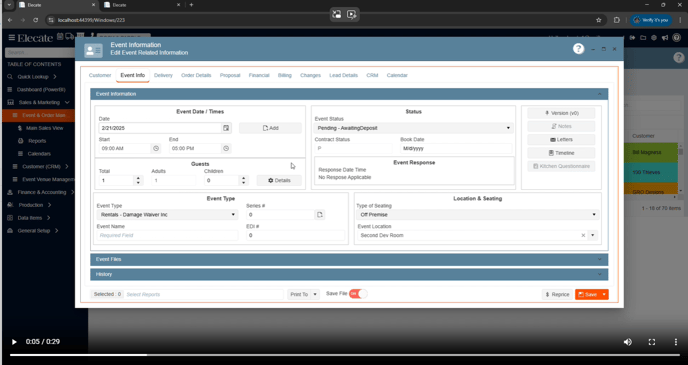Screen dimensions: 688x365
Task: Click the Event Name input field
Action: pos(167,236)
